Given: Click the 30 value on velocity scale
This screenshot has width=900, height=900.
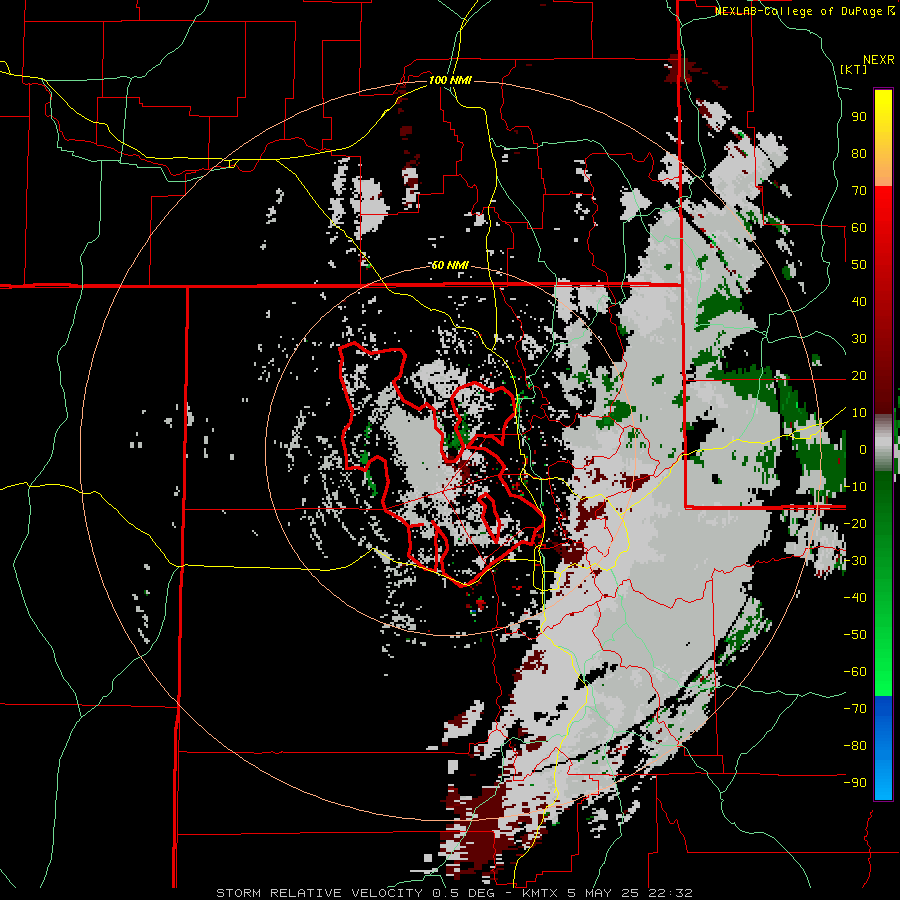Looking at the screenshot, I should [x=859, y=339].
